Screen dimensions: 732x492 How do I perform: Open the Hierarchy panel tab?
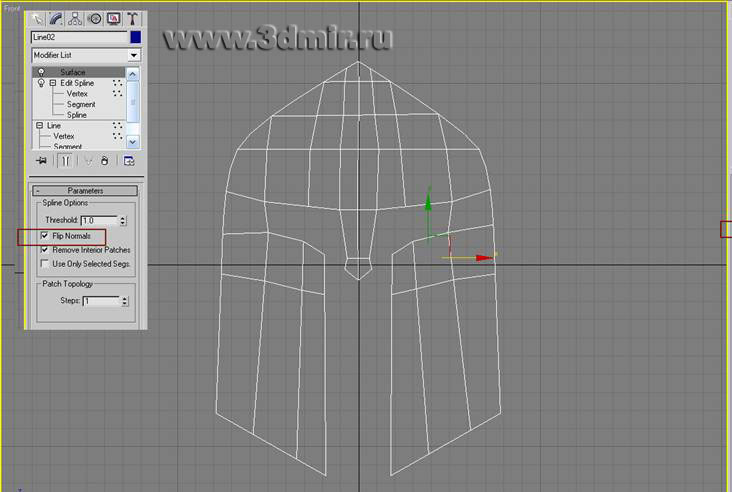[x=75, y=19]
